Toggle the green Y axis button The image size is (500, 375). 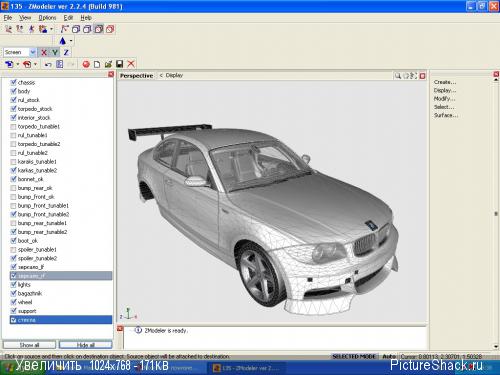point(55,52)
